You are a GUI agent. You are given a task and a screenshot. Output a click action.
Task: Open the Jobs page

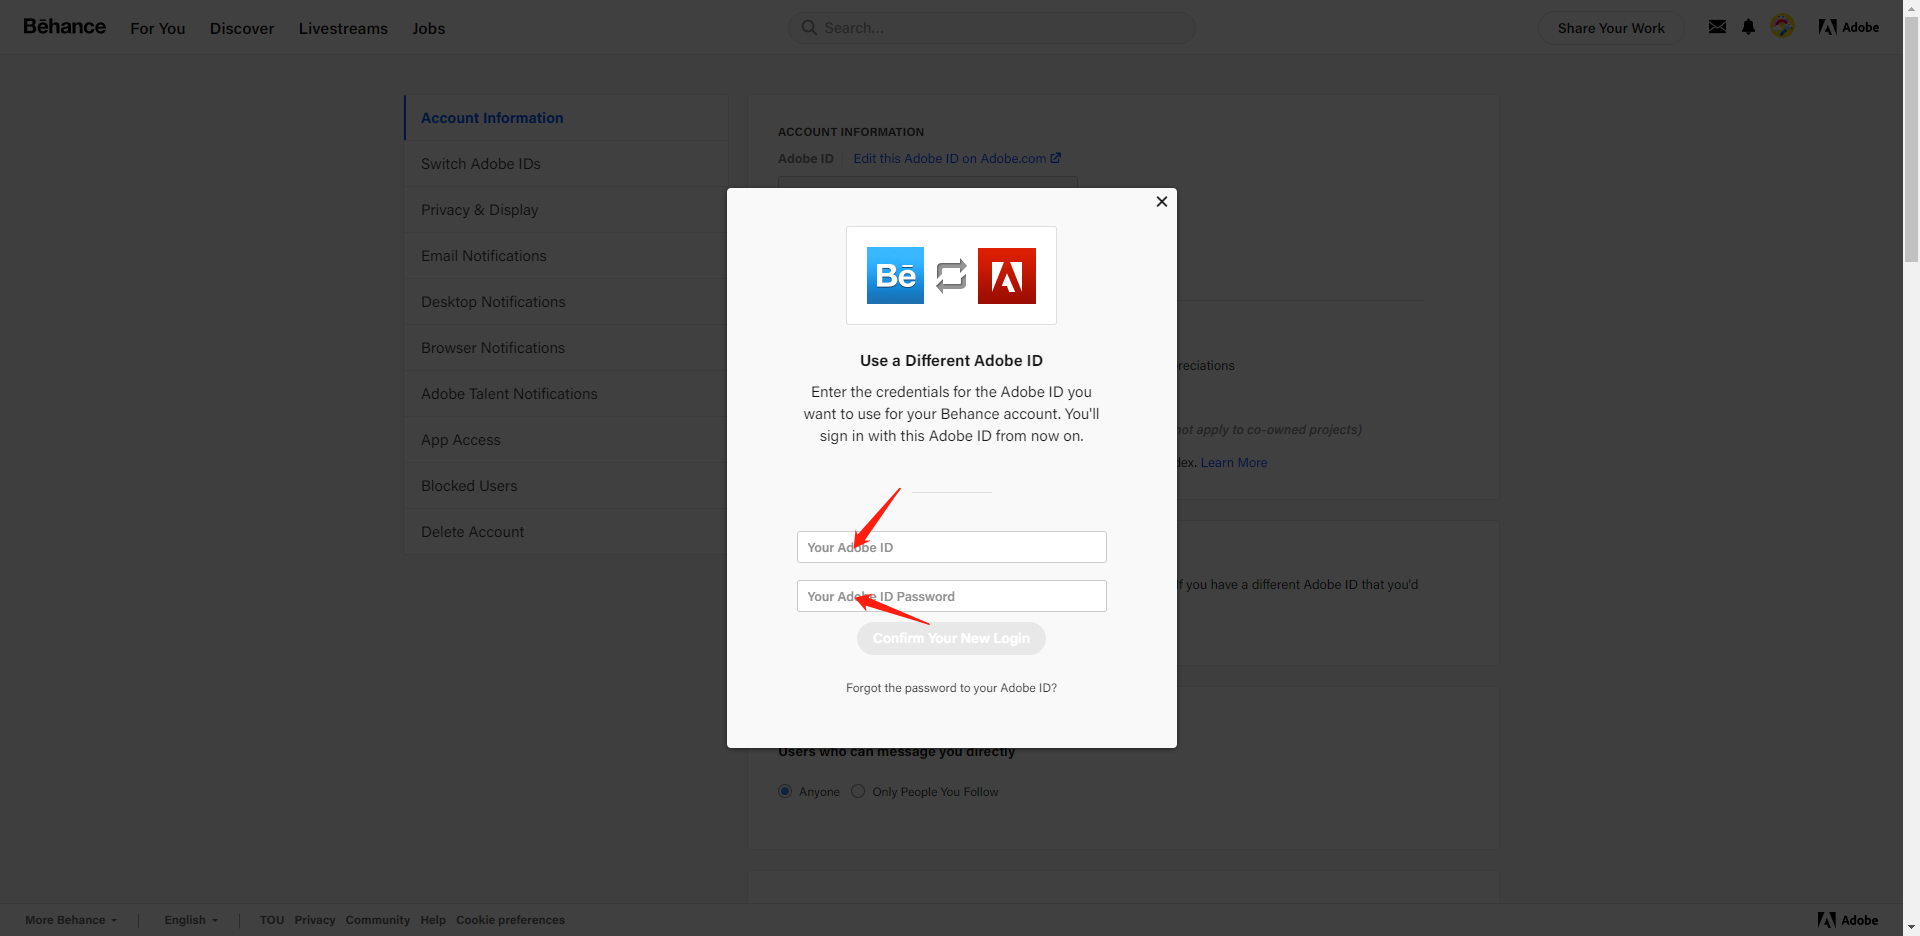pos(429,28)
